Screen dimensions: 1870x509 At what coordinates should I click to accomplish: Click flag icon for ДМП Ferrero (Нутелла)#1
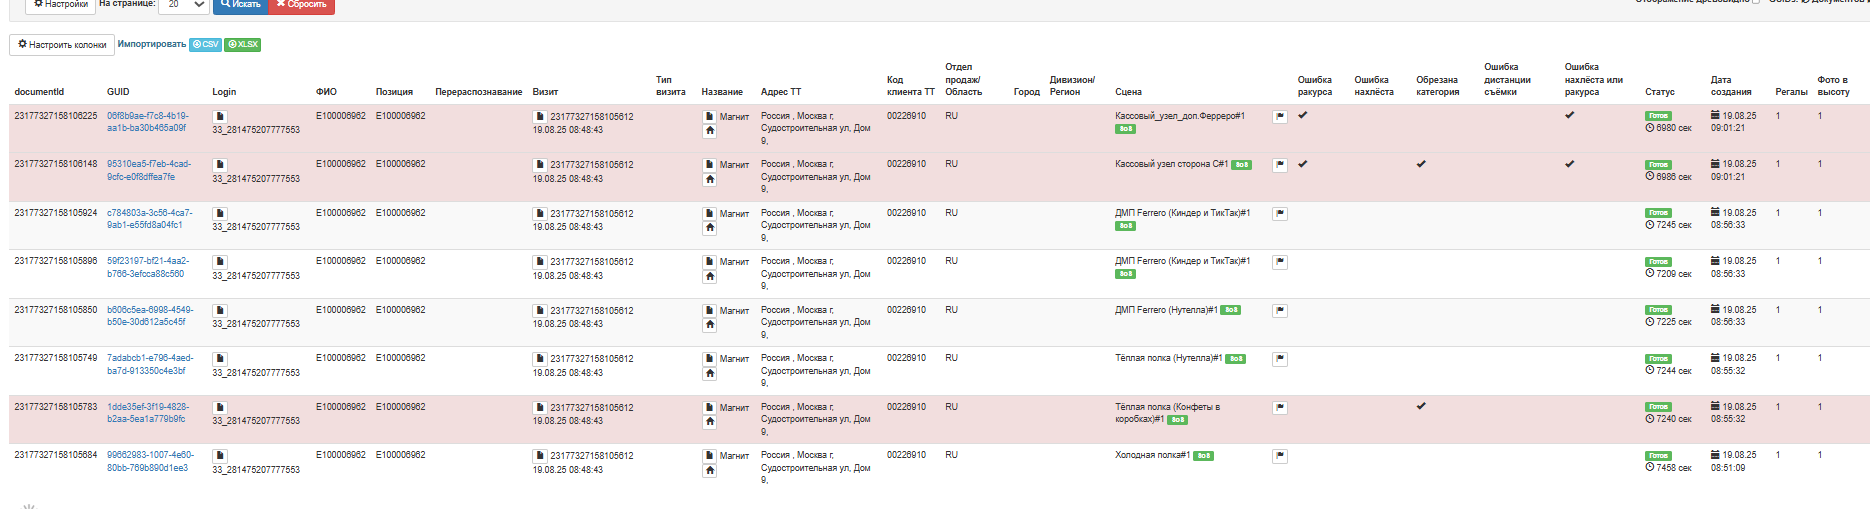[1279, 311]
